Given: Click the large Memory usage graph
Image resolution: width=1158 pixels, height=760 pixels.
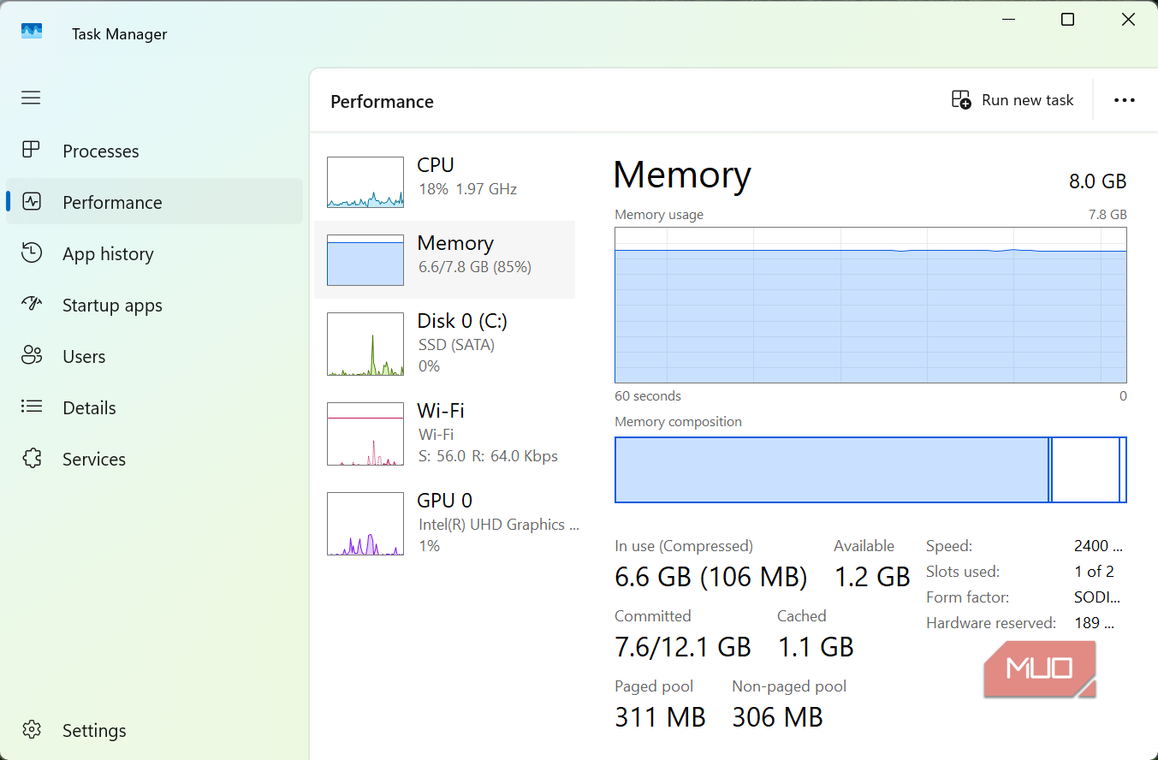Looking at the screenshot, I should (x=870, y=305).
